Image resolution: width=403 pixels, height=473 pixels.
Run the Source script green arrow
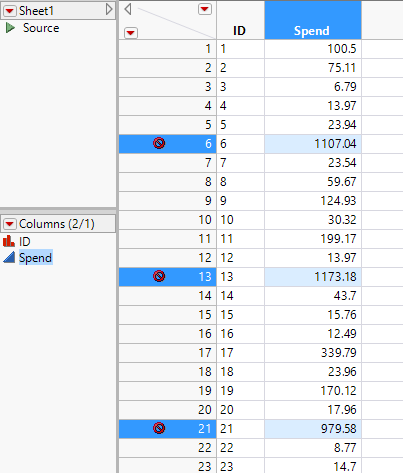coord(10,28)
